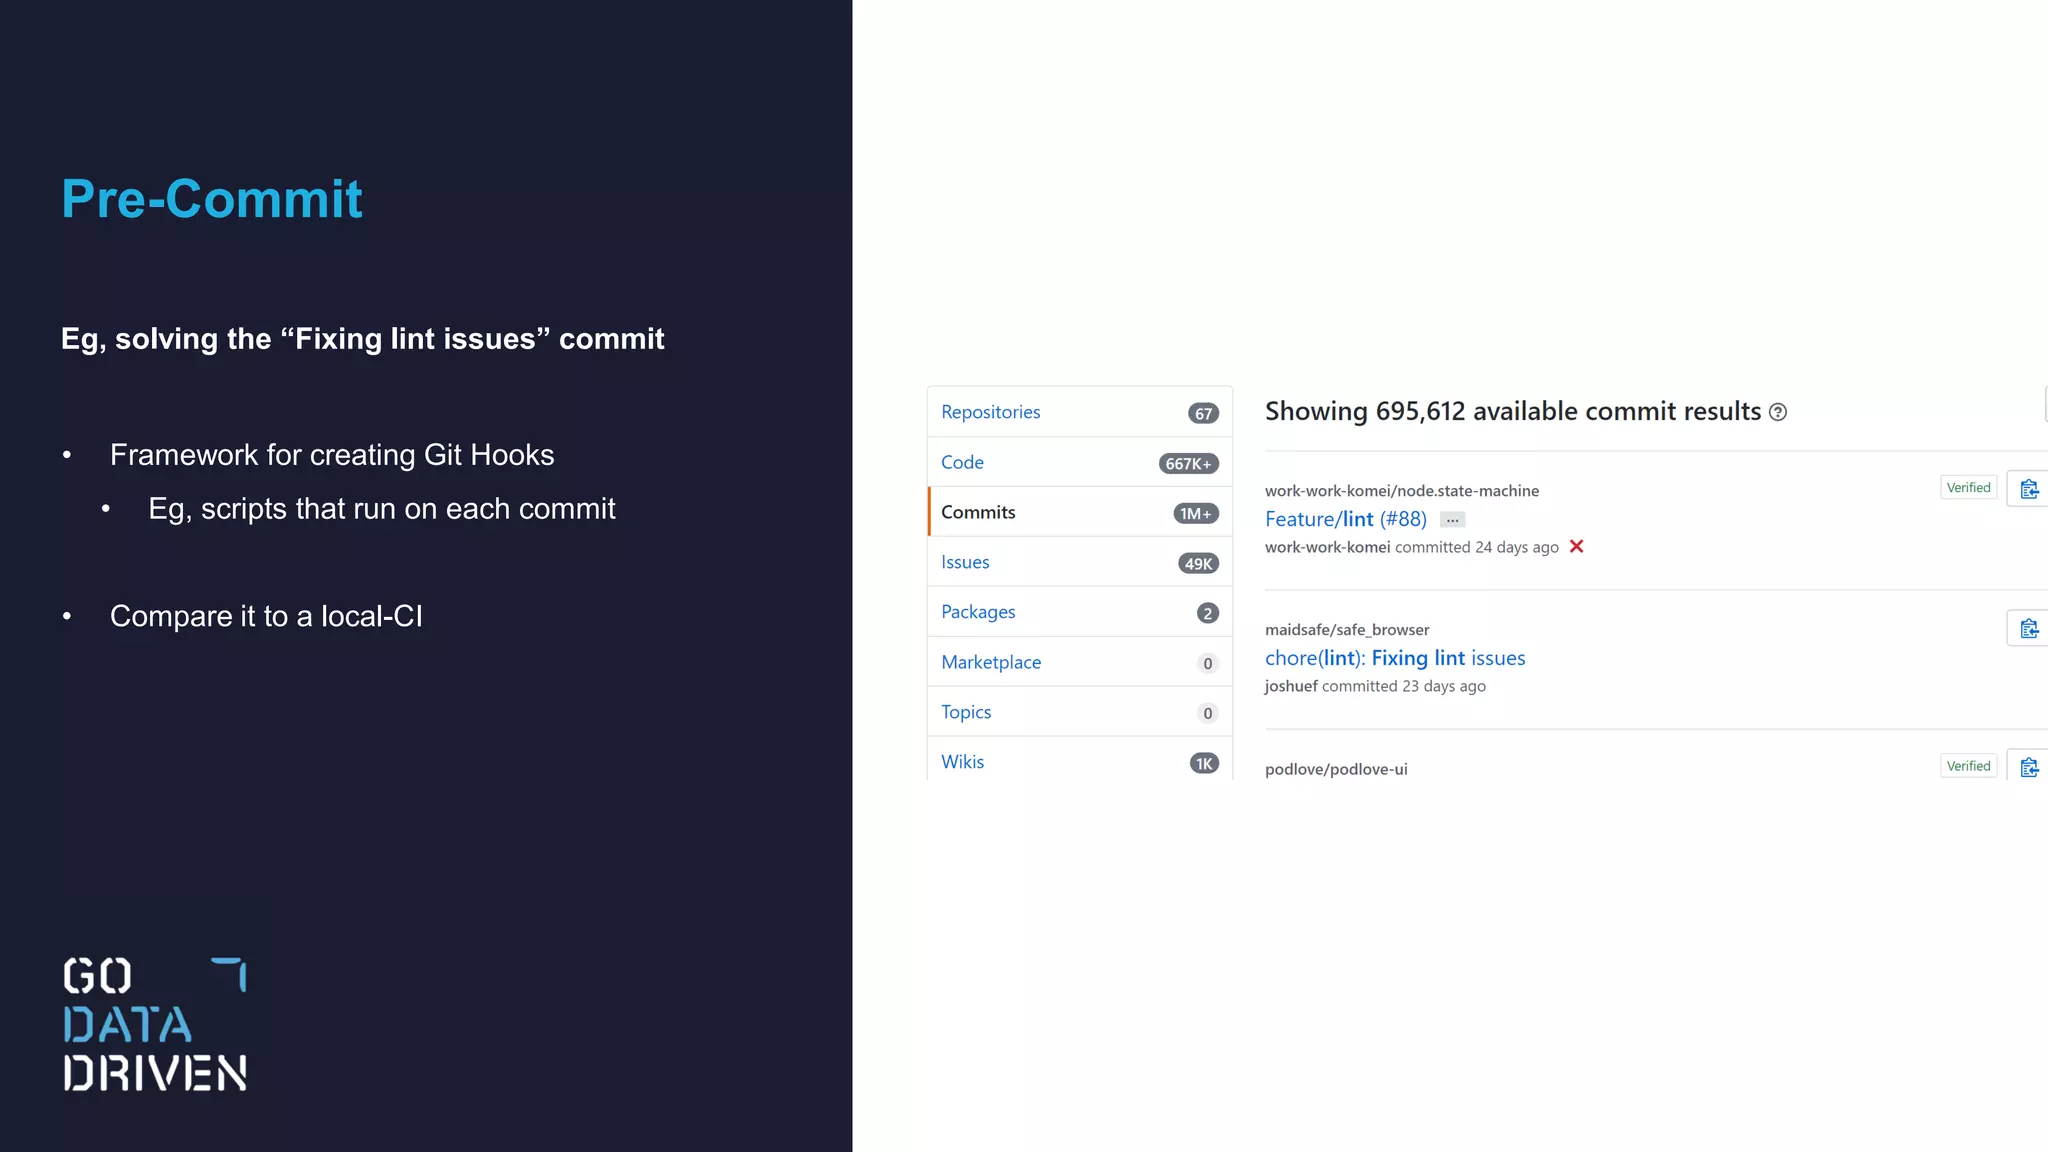Click author joshuef on the lint commit
The image size is (2048, 1152).
pyautogui.click(x=1291, y=686)
